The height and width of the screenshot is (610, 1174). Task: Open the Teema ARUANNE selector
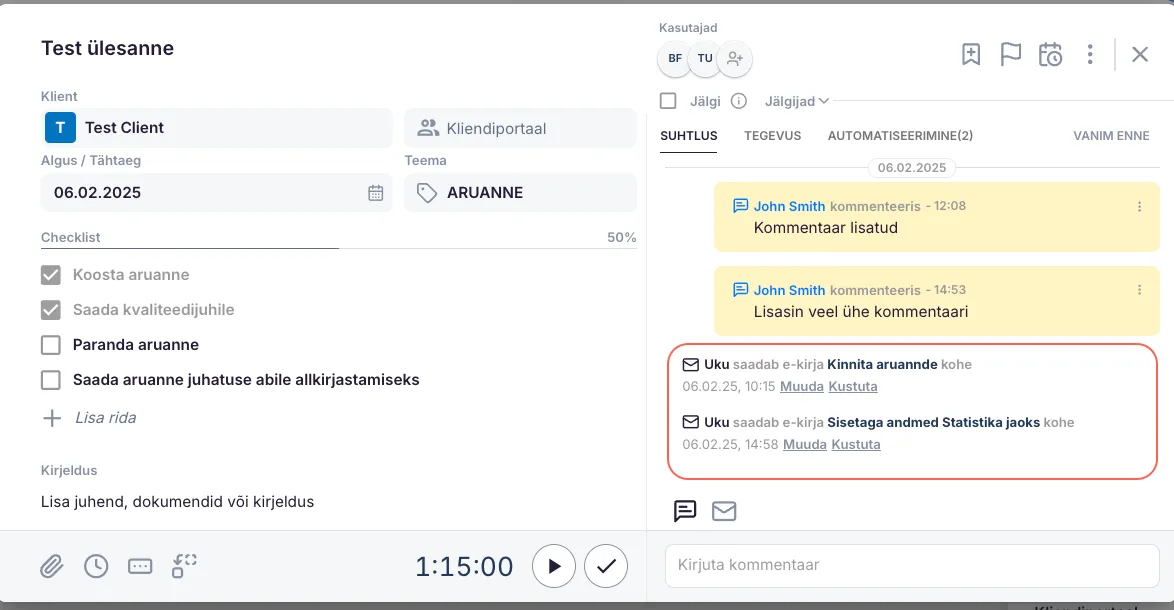[x=520, y=193]
